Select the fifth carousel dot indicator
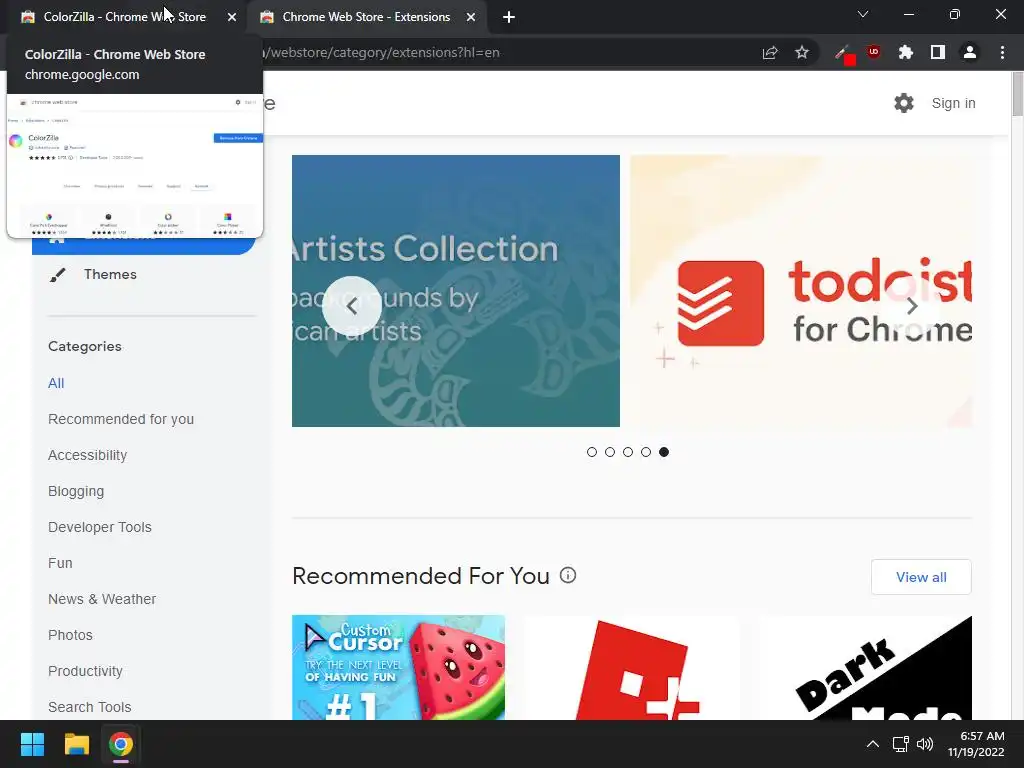 [664, 452]
